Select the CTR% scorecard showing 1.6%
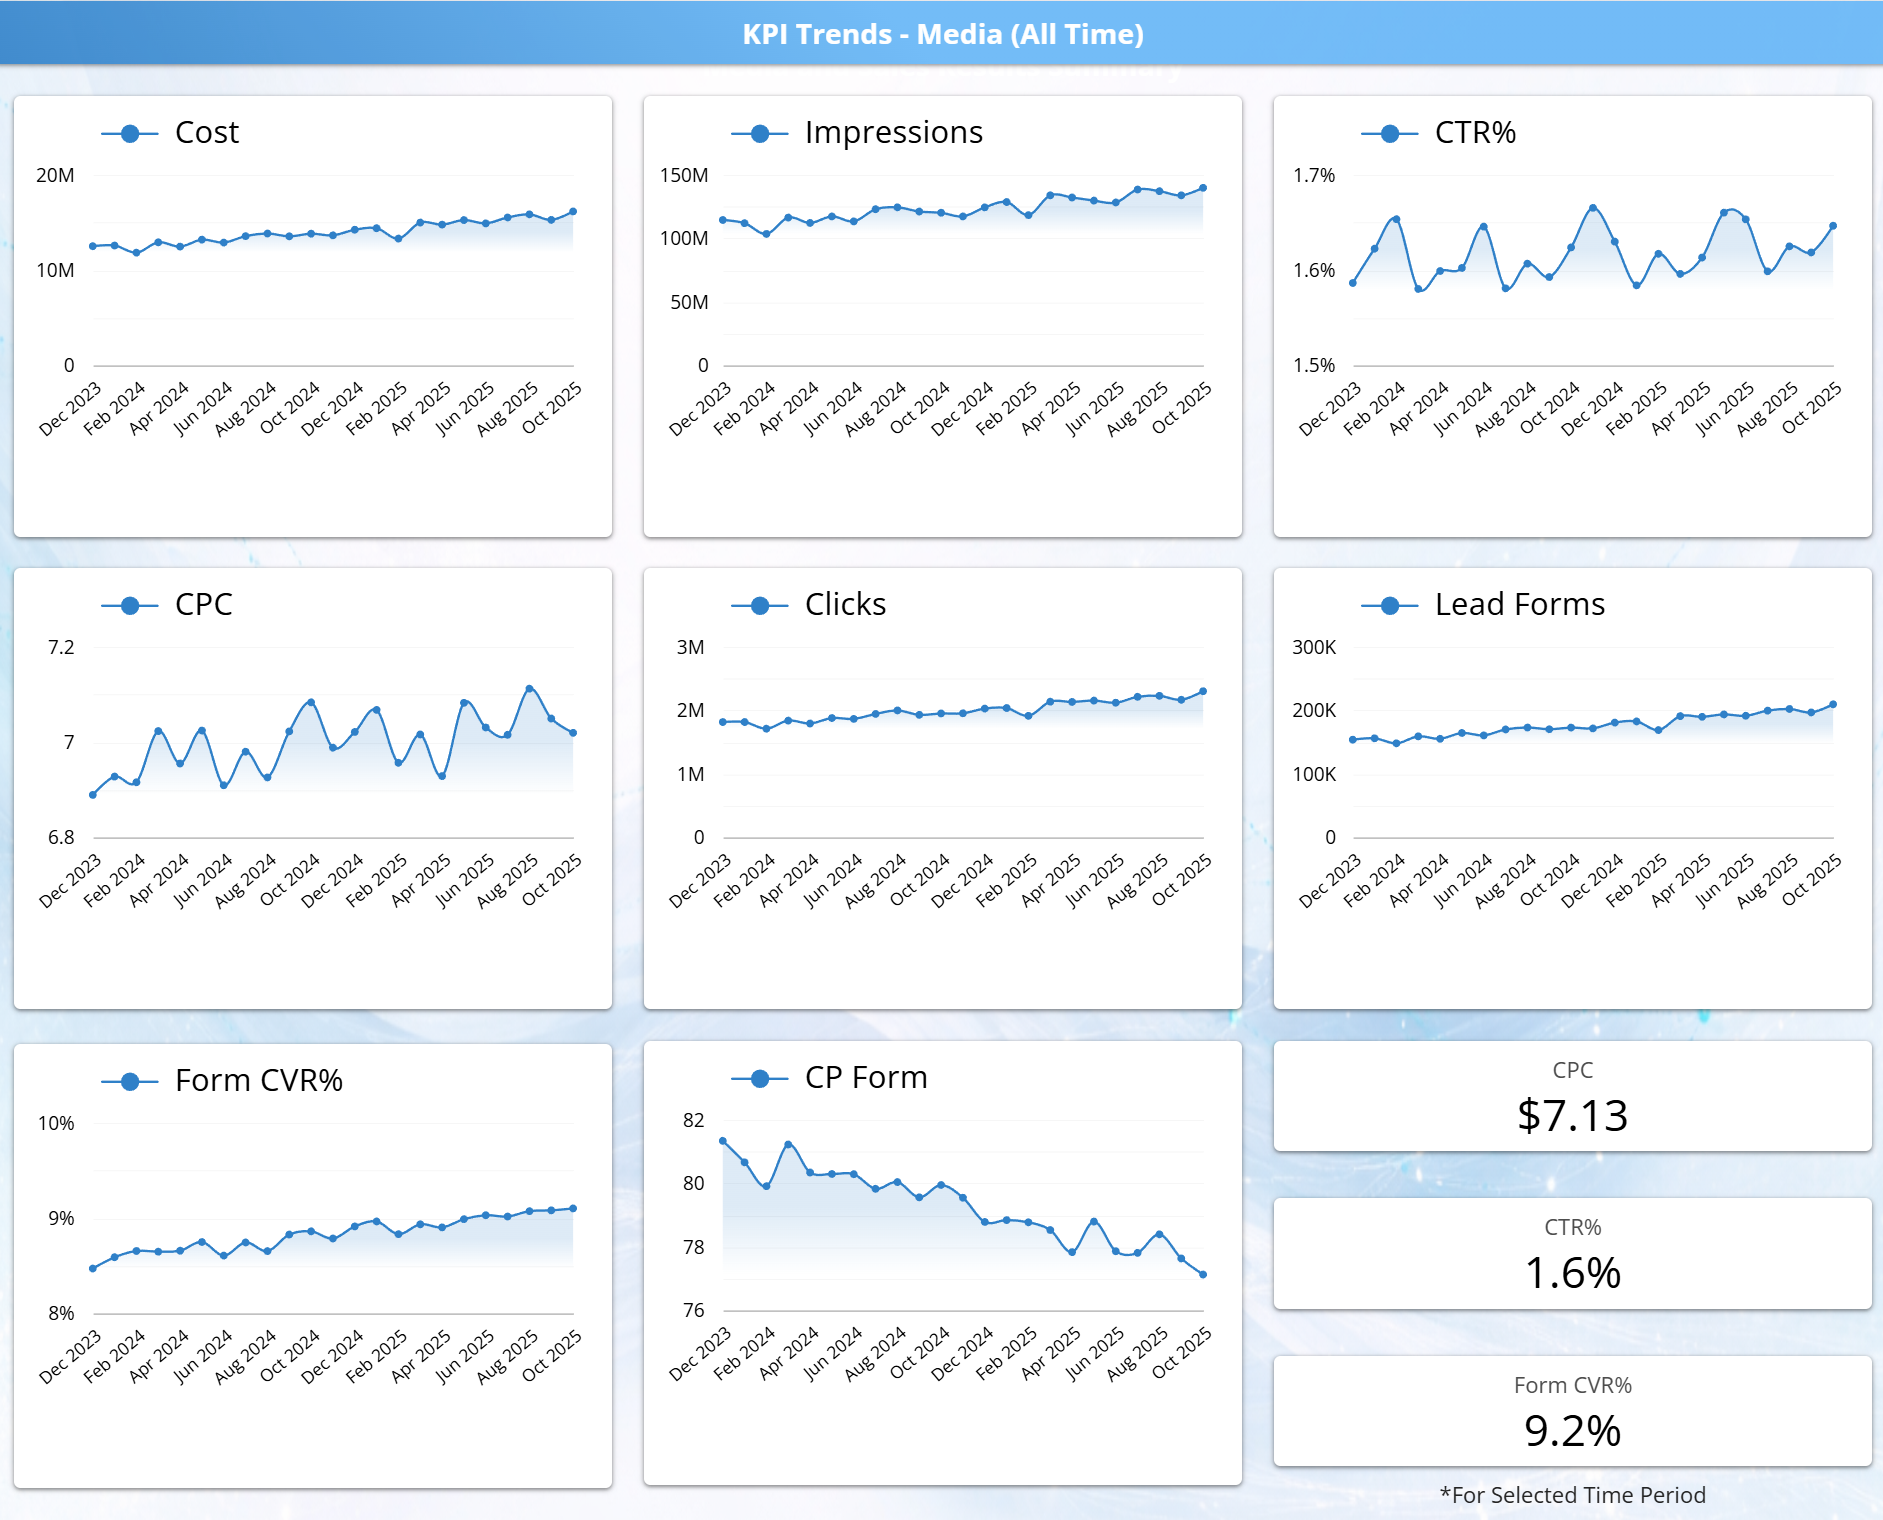1883x1520 pixels. 1572,1254
